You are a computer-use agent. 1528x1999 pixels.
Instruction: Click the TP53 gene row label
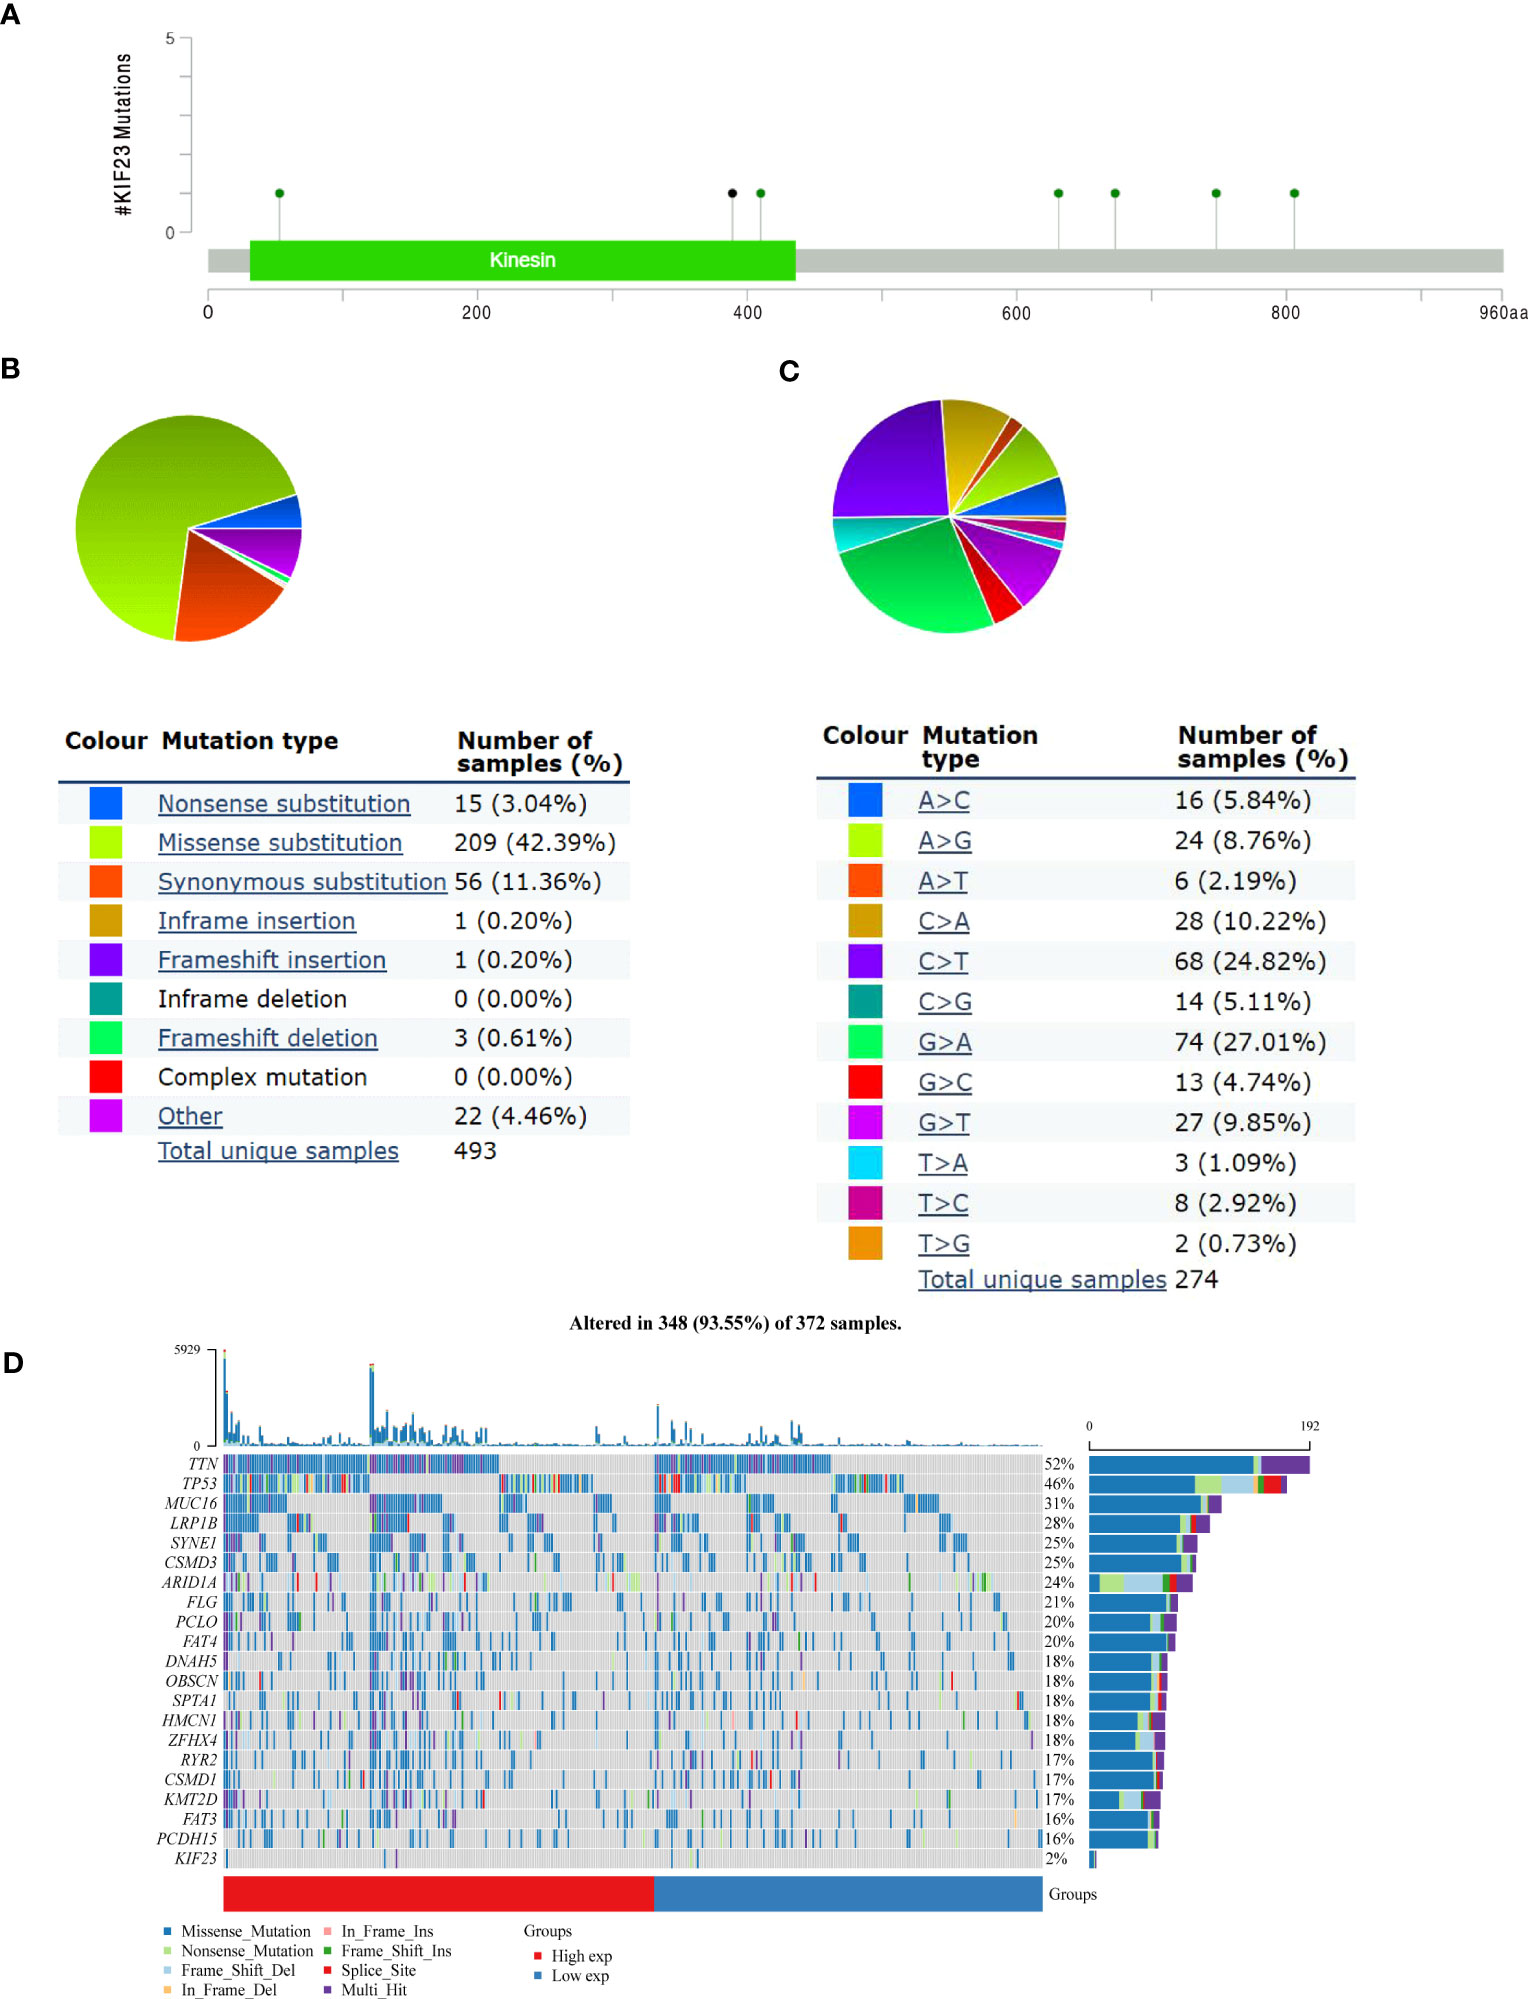point(199,1484)
